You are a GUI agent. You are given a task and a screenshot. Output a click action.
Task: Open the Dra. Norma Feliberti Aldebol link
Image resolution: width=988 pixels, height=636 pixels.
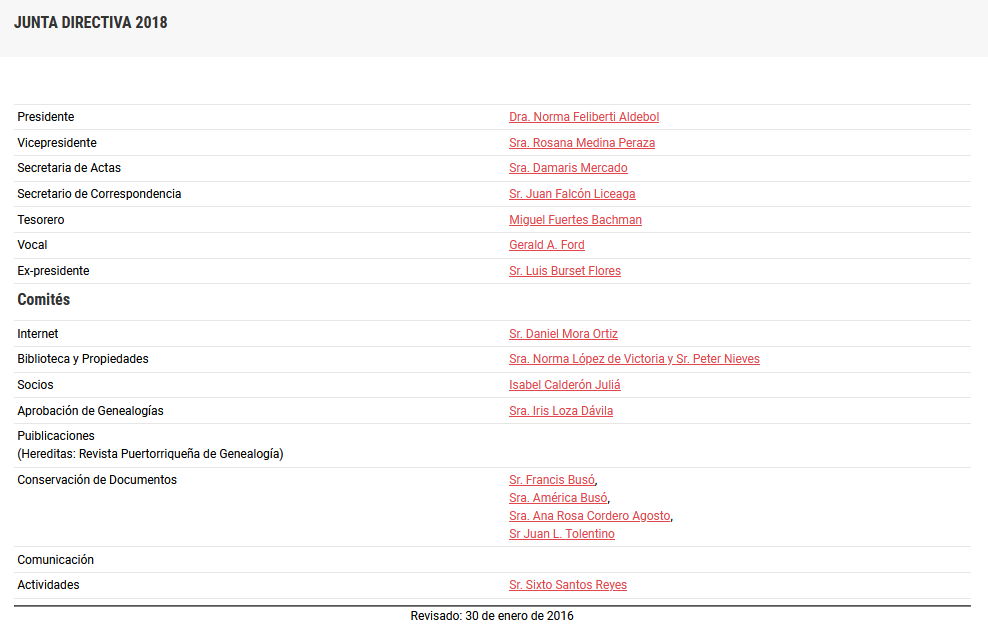tap(583, 117)
